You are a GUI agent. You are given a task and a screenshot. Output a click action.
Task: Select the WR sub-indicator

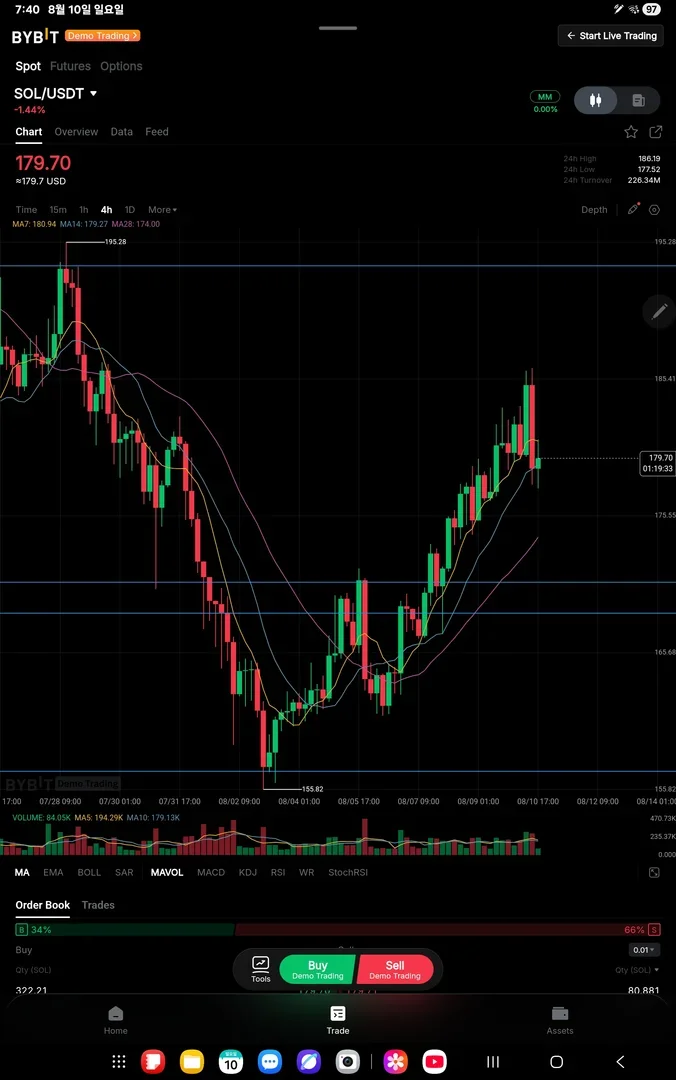click(x=307, y=872)
